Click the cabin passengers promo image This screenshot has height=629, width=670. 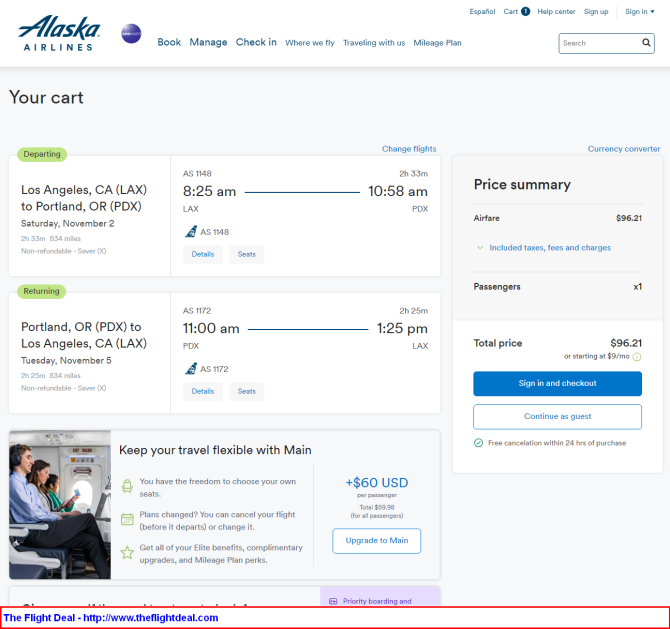pos(60,505)
